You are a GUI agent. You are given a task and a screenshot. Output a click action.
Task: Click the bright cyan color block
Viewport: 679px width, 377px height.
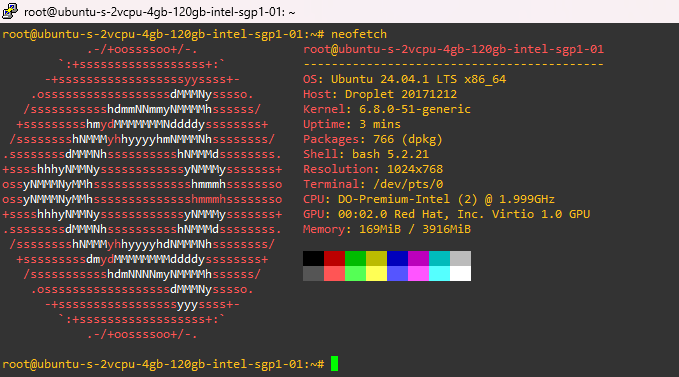click(x=440, y=274)
